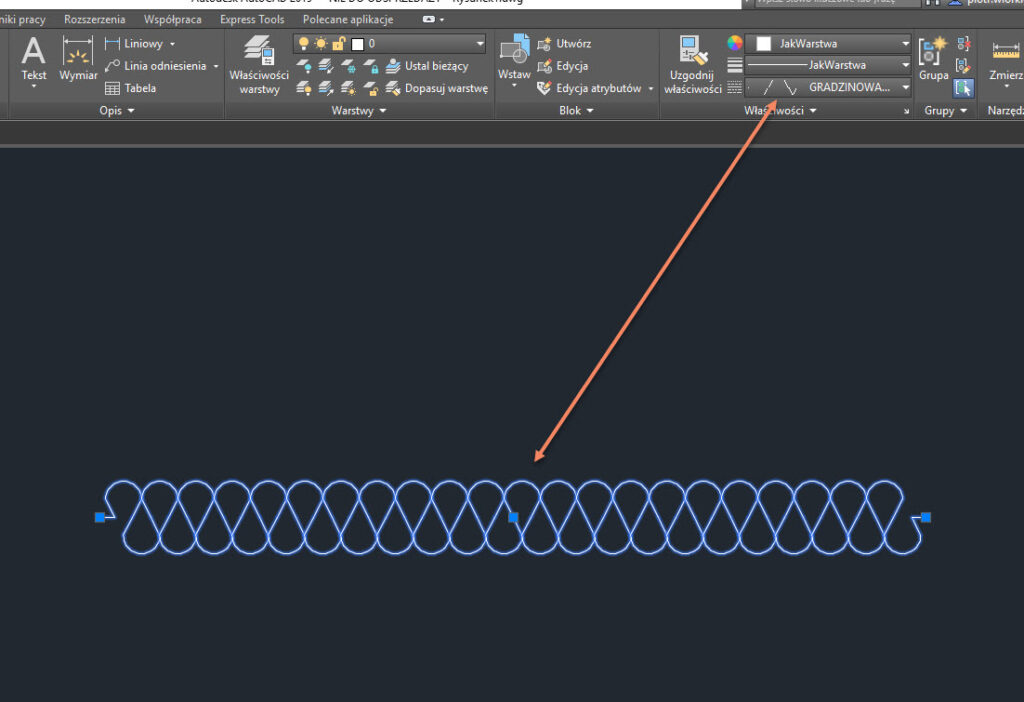This screenshot has height=702, width=1024.
Task: Insert a Tabela table
Action: pyautogui.click(x=131, y=88)
